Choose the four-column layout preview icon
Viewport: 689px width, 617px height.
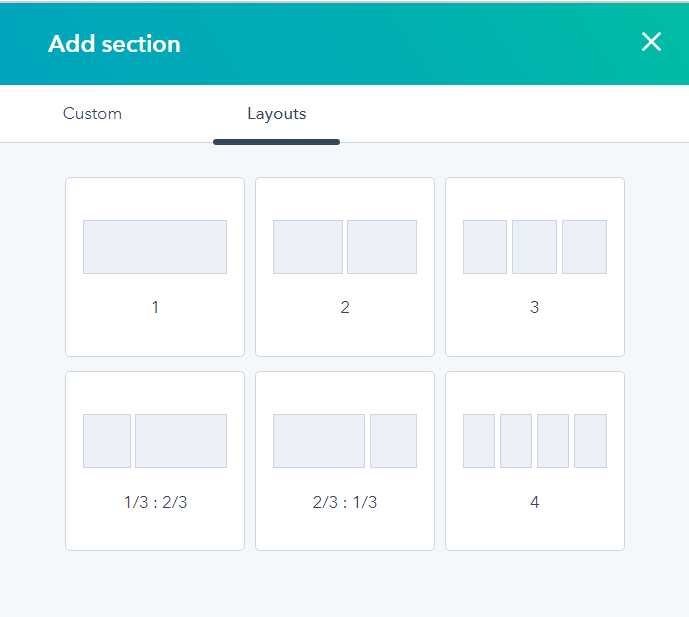click(x=535, y=441)
